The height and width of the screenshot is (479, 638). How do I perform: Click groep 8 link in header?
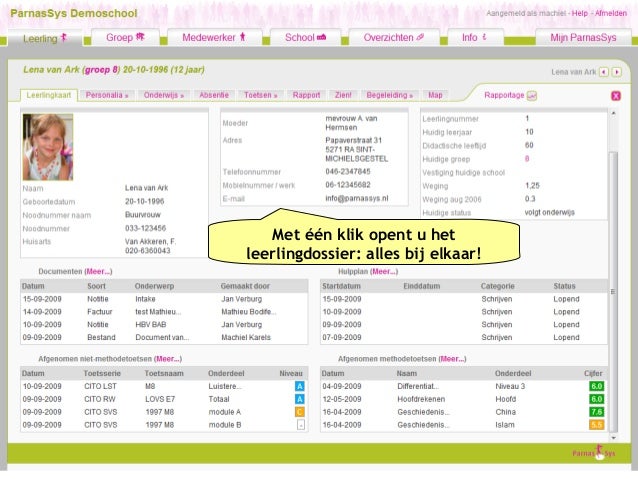pyautogui.click(x=102, y=70)
